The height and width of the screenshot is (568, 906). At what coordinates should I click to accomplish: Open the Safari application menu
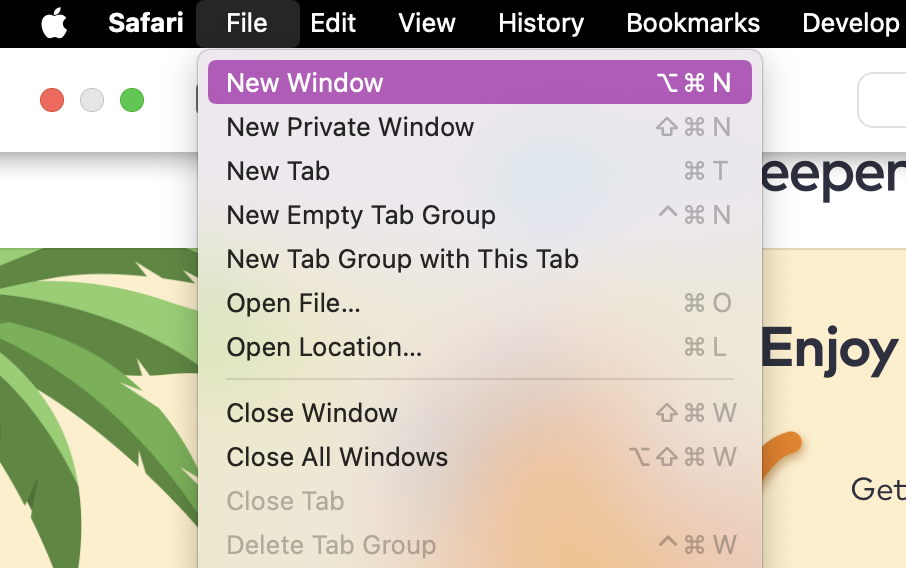(146, 23)
